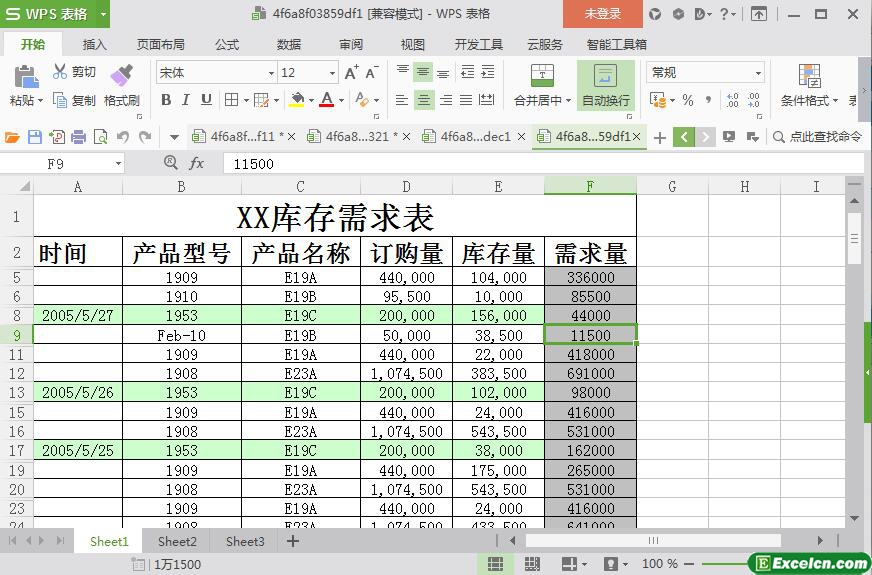Toggle italic formatting
Screen dimensions: 872x575
[x=186, y=100]
